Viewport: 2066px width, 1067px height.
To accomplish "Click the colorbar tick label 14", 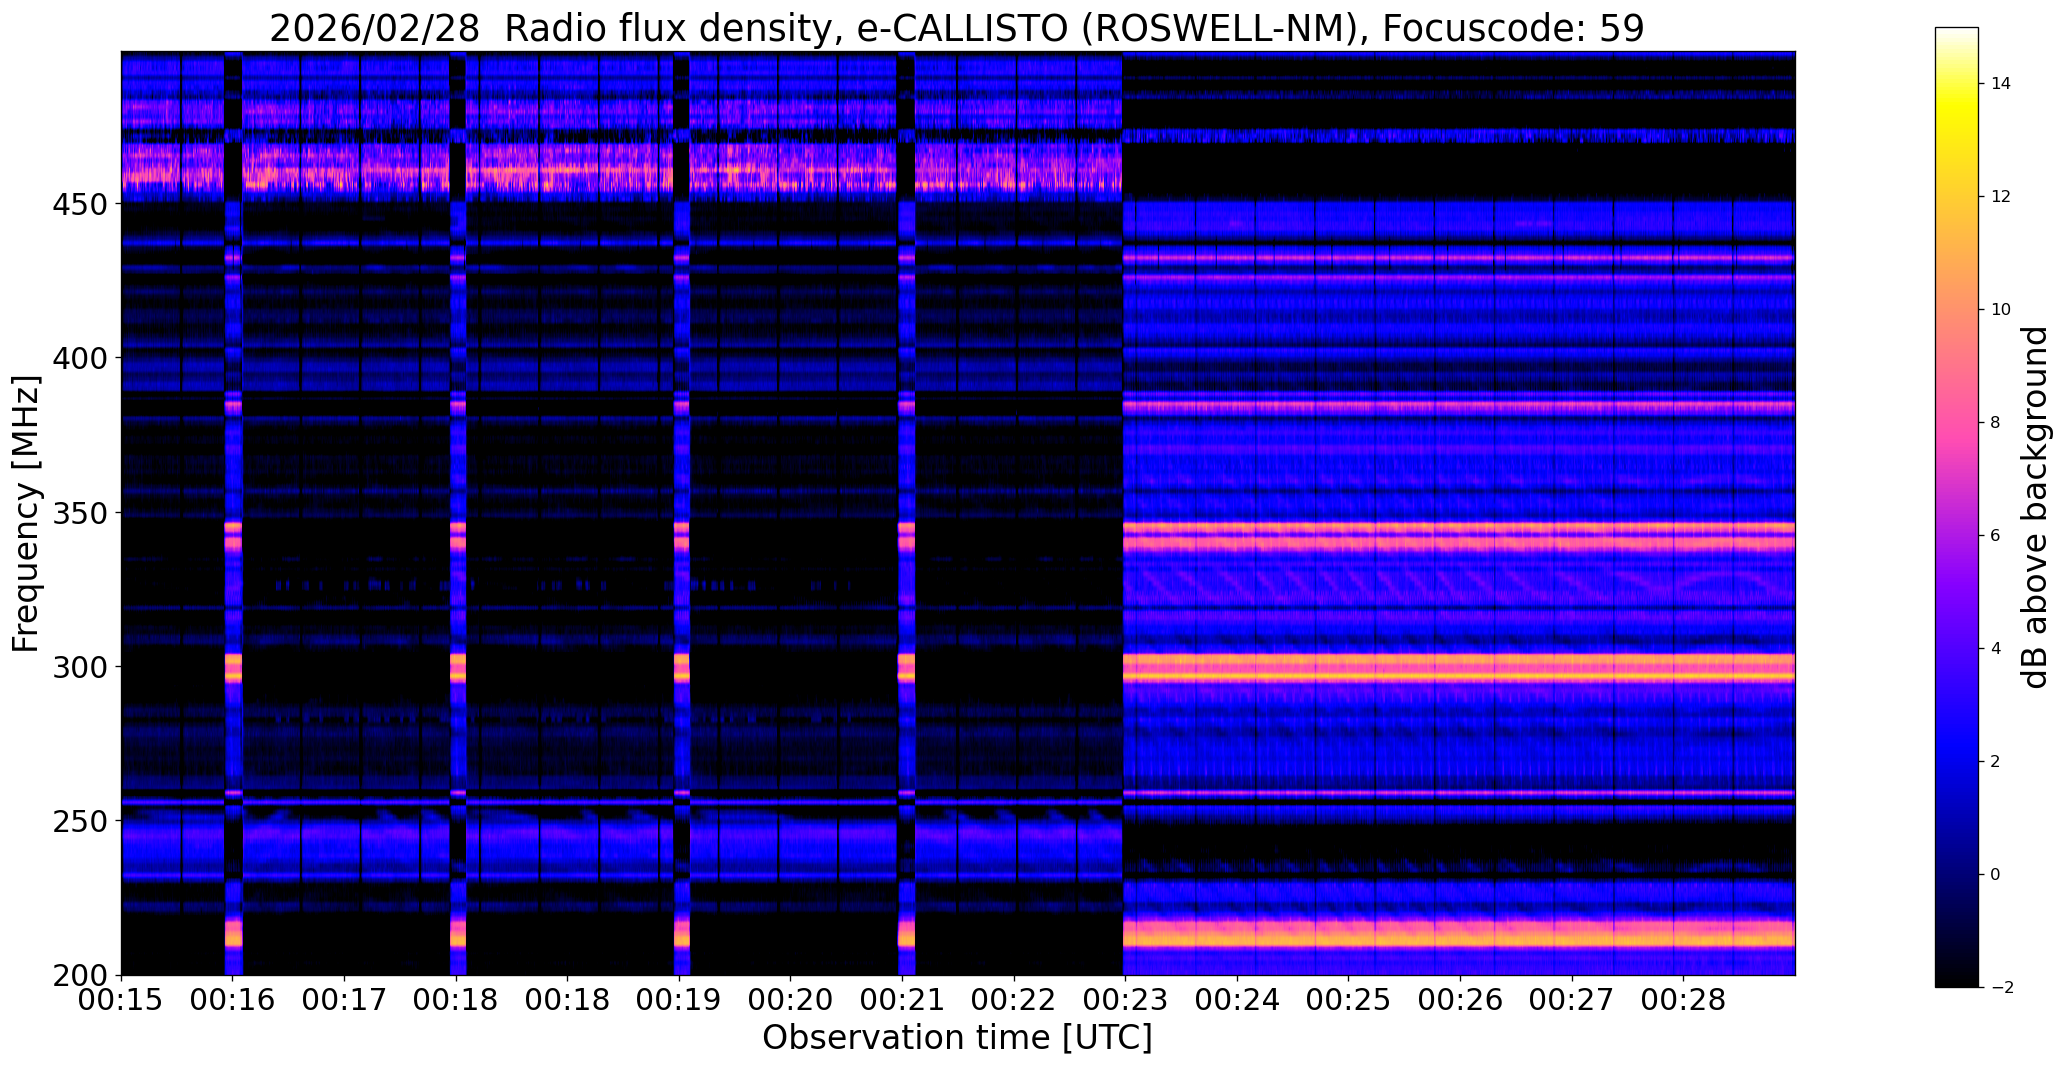I will click(2001, 84).
